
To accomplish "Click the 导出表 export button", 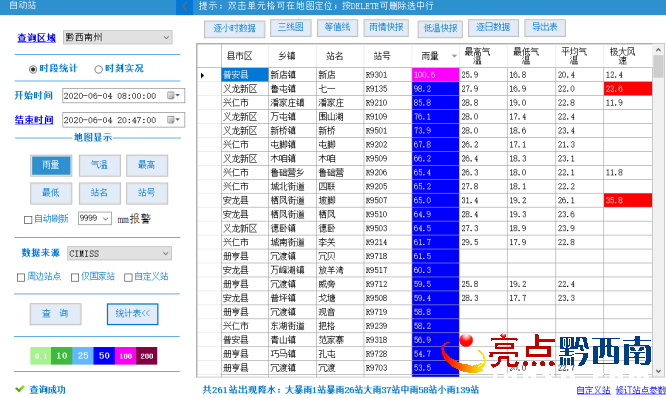I will tap(545, 28).
